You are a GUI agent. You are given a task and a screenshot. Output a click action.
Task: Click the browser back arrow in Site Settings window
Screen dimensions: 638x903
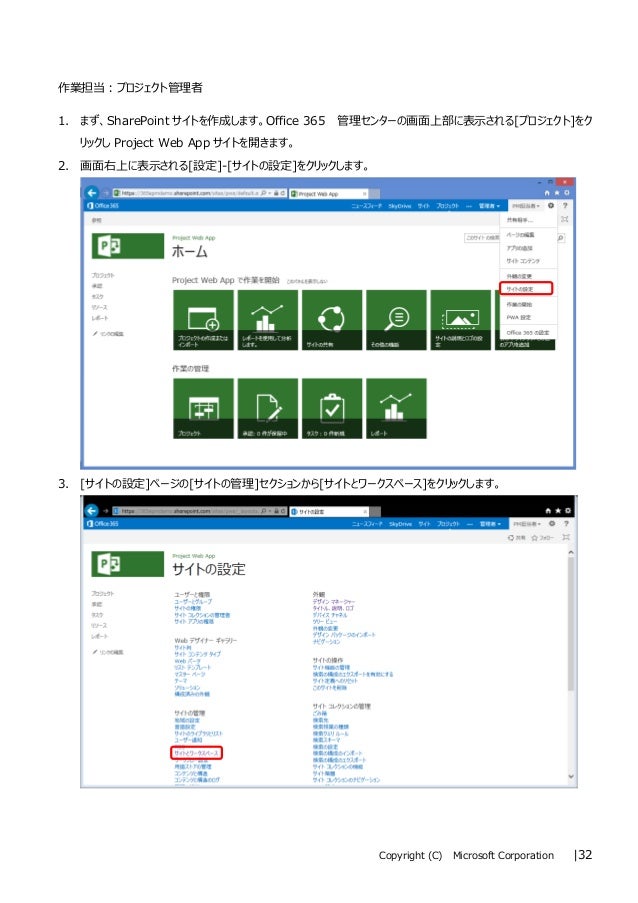coord(92,511)
